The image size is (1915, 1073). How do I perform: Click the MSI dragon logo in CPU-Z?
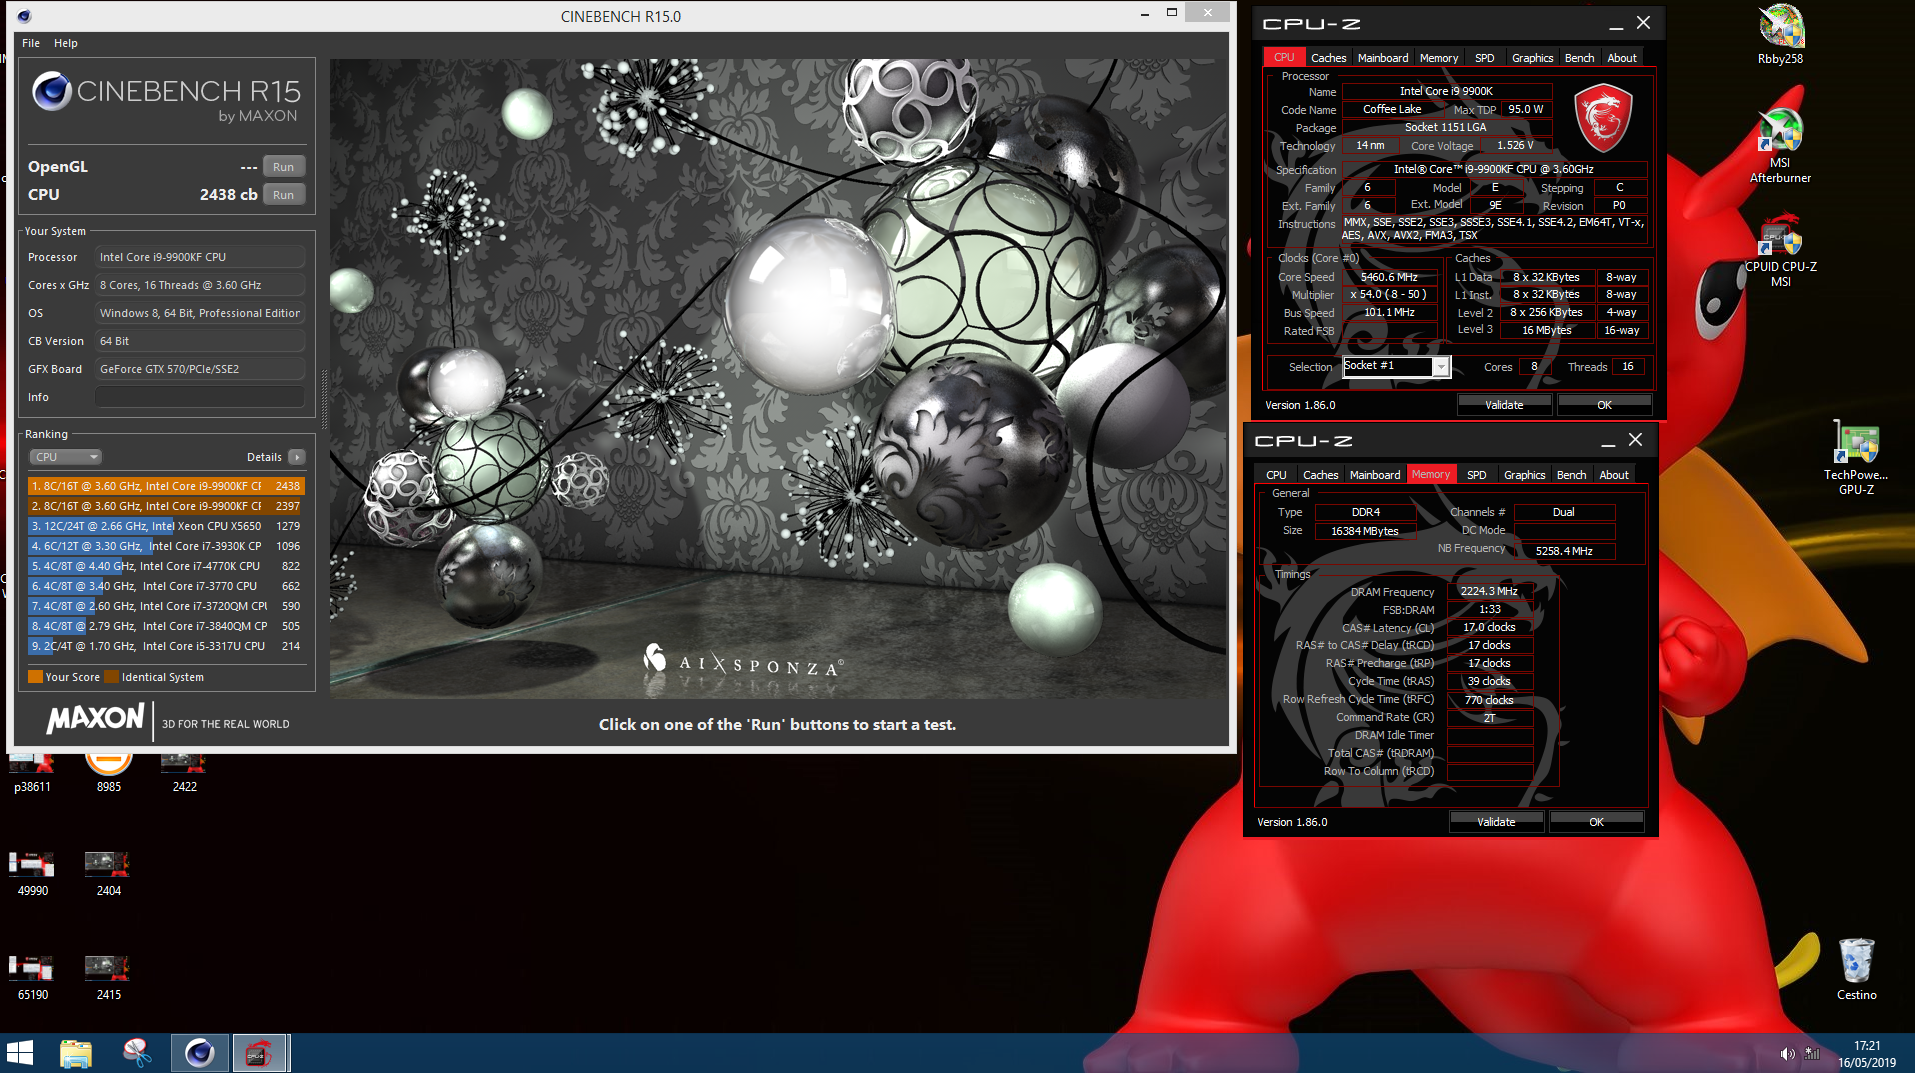1603,118
